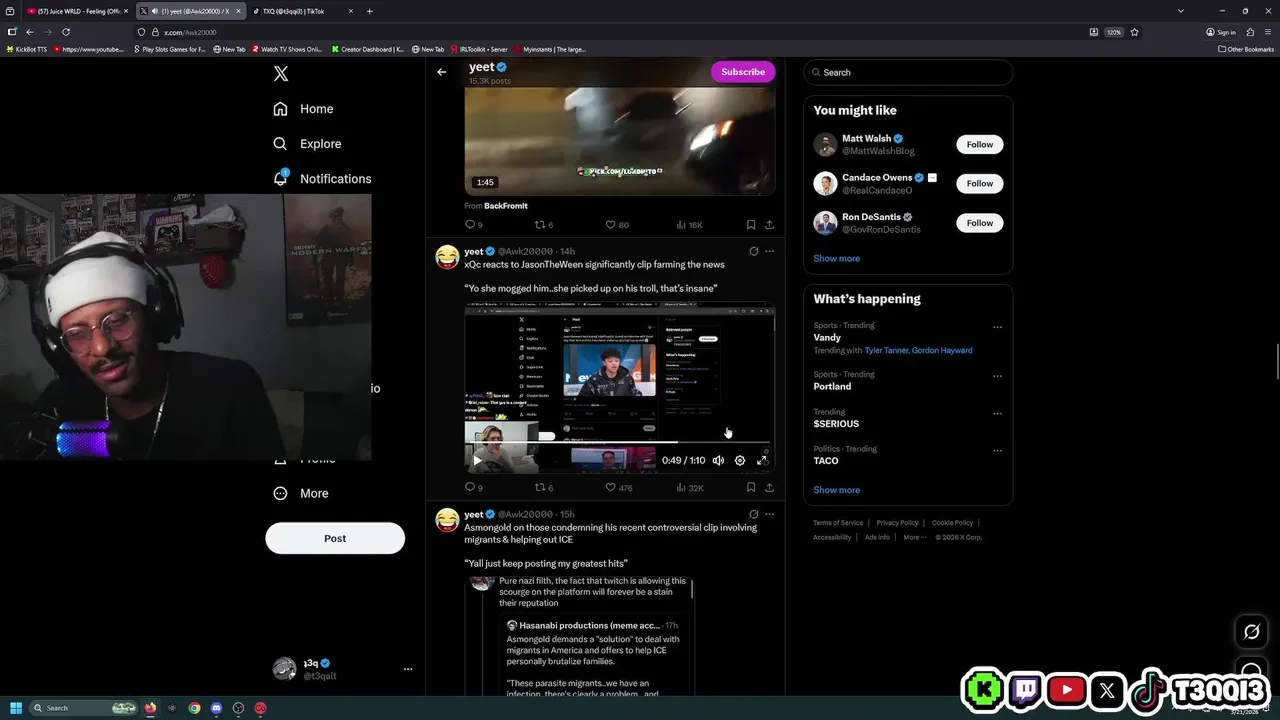This screenshot has width=1280, height=720.
Task: Open Gordon Hayward trending link
Action: 943,351
